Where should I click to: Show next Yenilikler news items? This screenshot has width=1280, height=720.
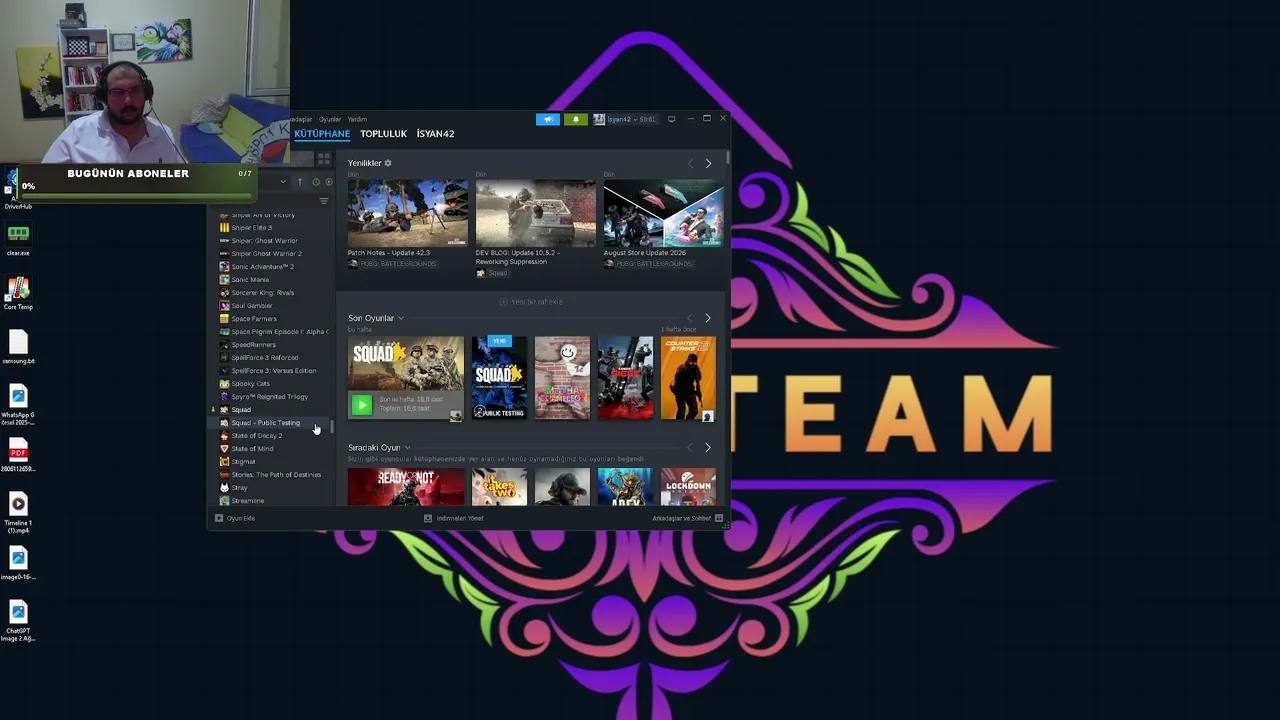tap(708, 163)
